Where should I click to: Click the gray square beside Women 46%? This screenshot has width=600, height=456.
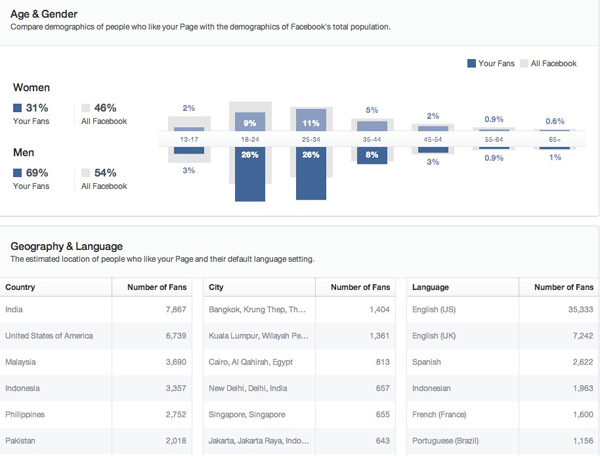86,108
